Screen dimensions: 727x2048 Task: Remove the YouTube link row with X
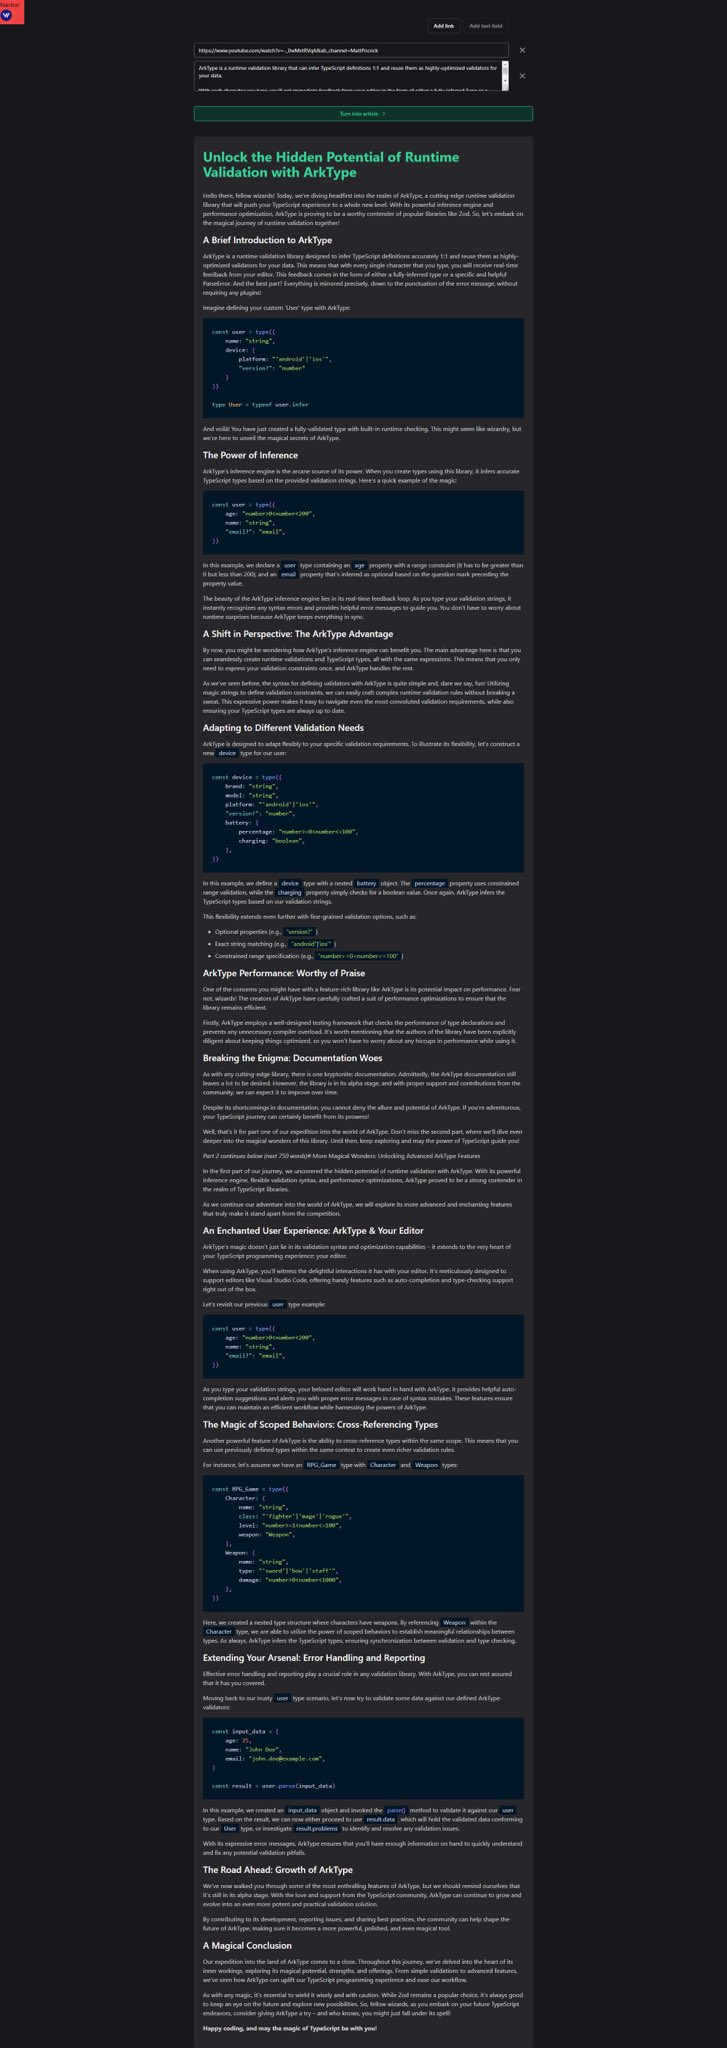(x=522, y=50)
